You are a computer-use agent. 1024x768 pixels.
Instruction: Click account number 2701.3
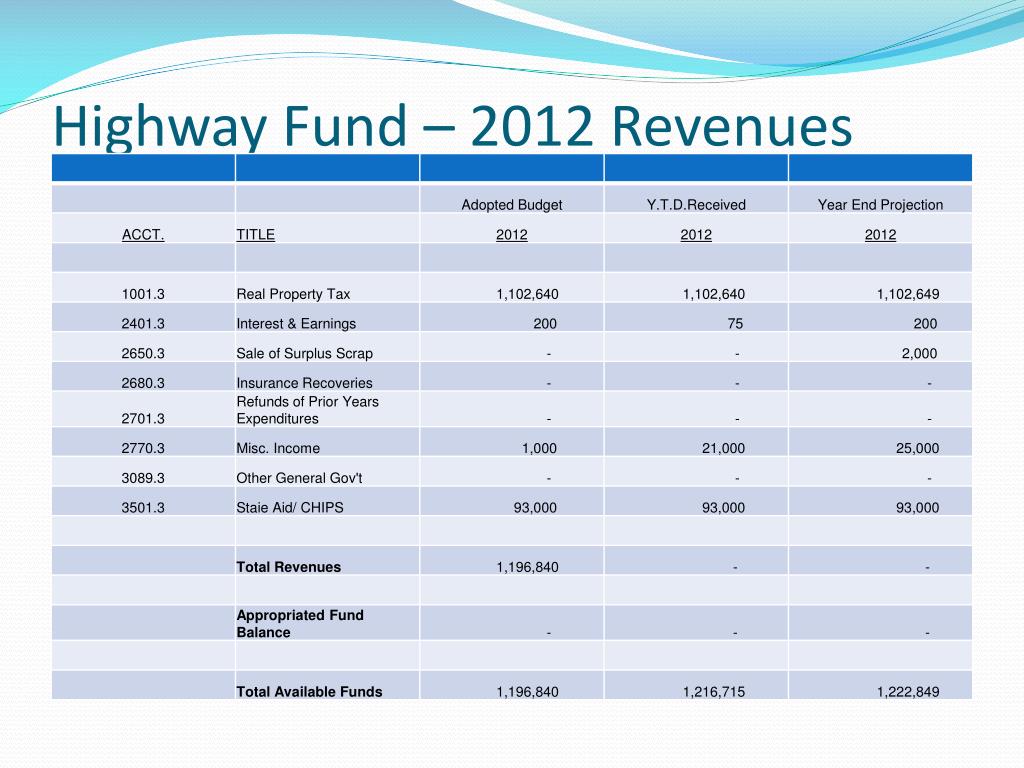[x=143, y=419]
